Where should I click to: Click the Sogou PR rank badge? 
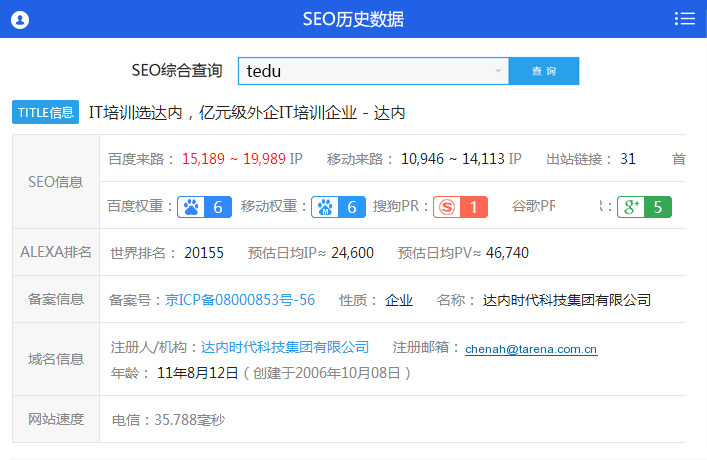460,207
